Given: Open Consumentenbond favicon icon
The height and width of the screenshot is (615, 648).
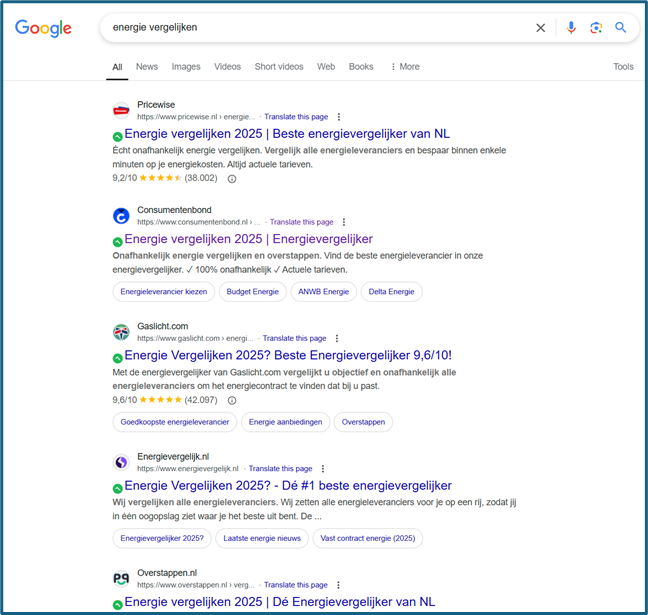Looking at the screenshot, I should tap(121, 216).
